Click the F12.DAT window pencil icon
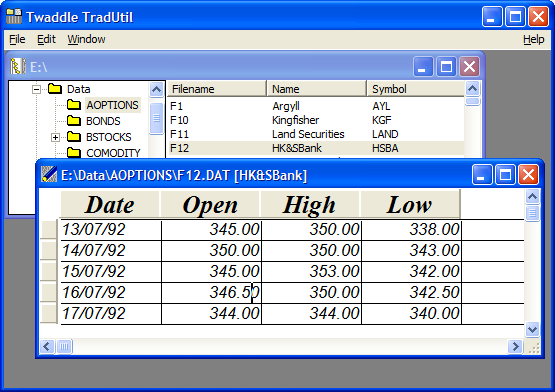Image resolution: width=555 pixels, height=392 pixels. click(x=48, y=175)
